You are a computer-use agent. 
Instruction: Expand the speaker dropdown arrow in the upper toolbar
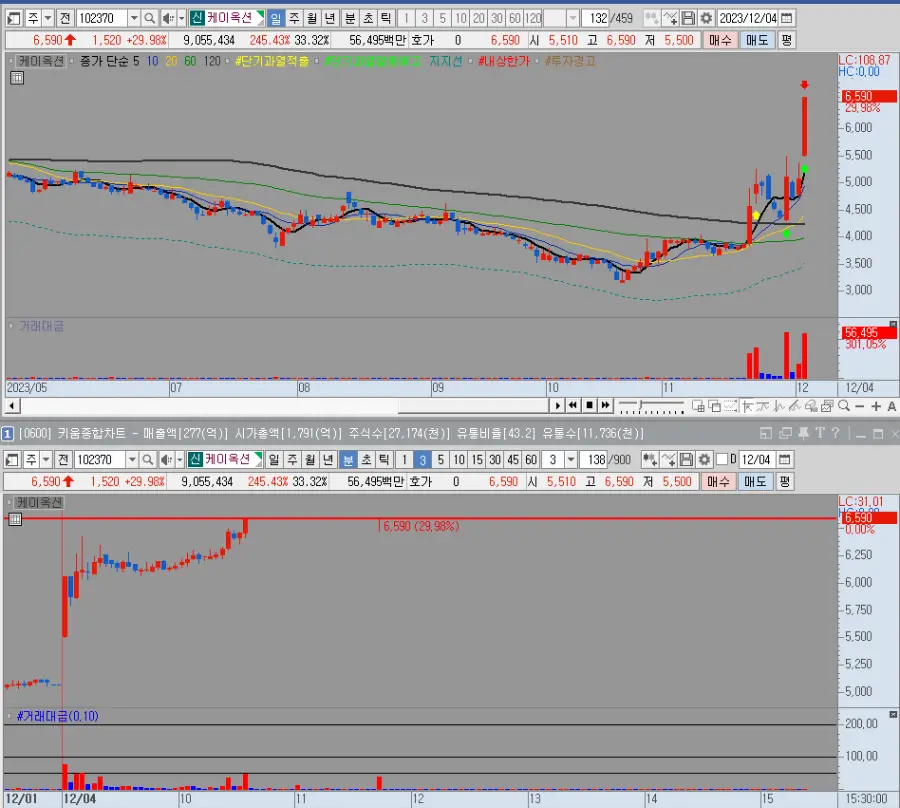coord(181,18)
